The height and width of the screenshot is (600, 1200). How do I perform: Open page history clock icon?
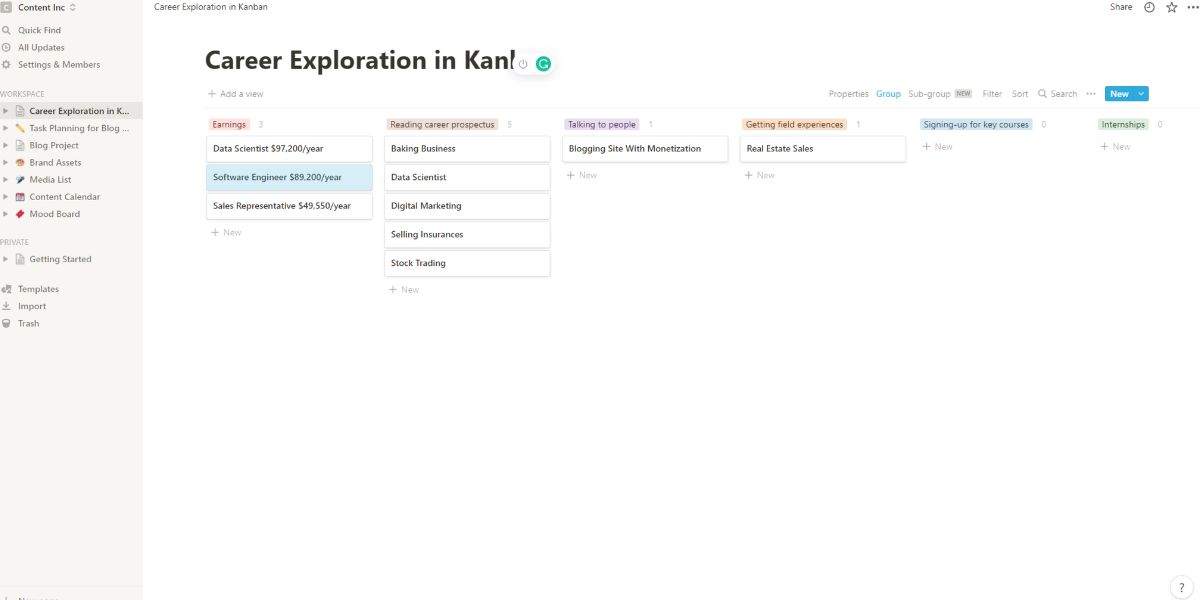tap(1149, 7)
